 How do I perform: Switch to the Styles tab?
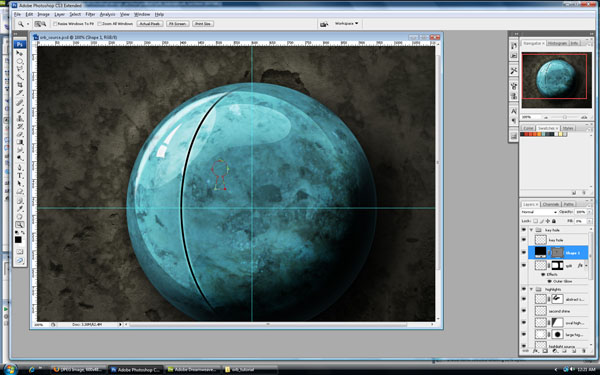tap(568, 128)
